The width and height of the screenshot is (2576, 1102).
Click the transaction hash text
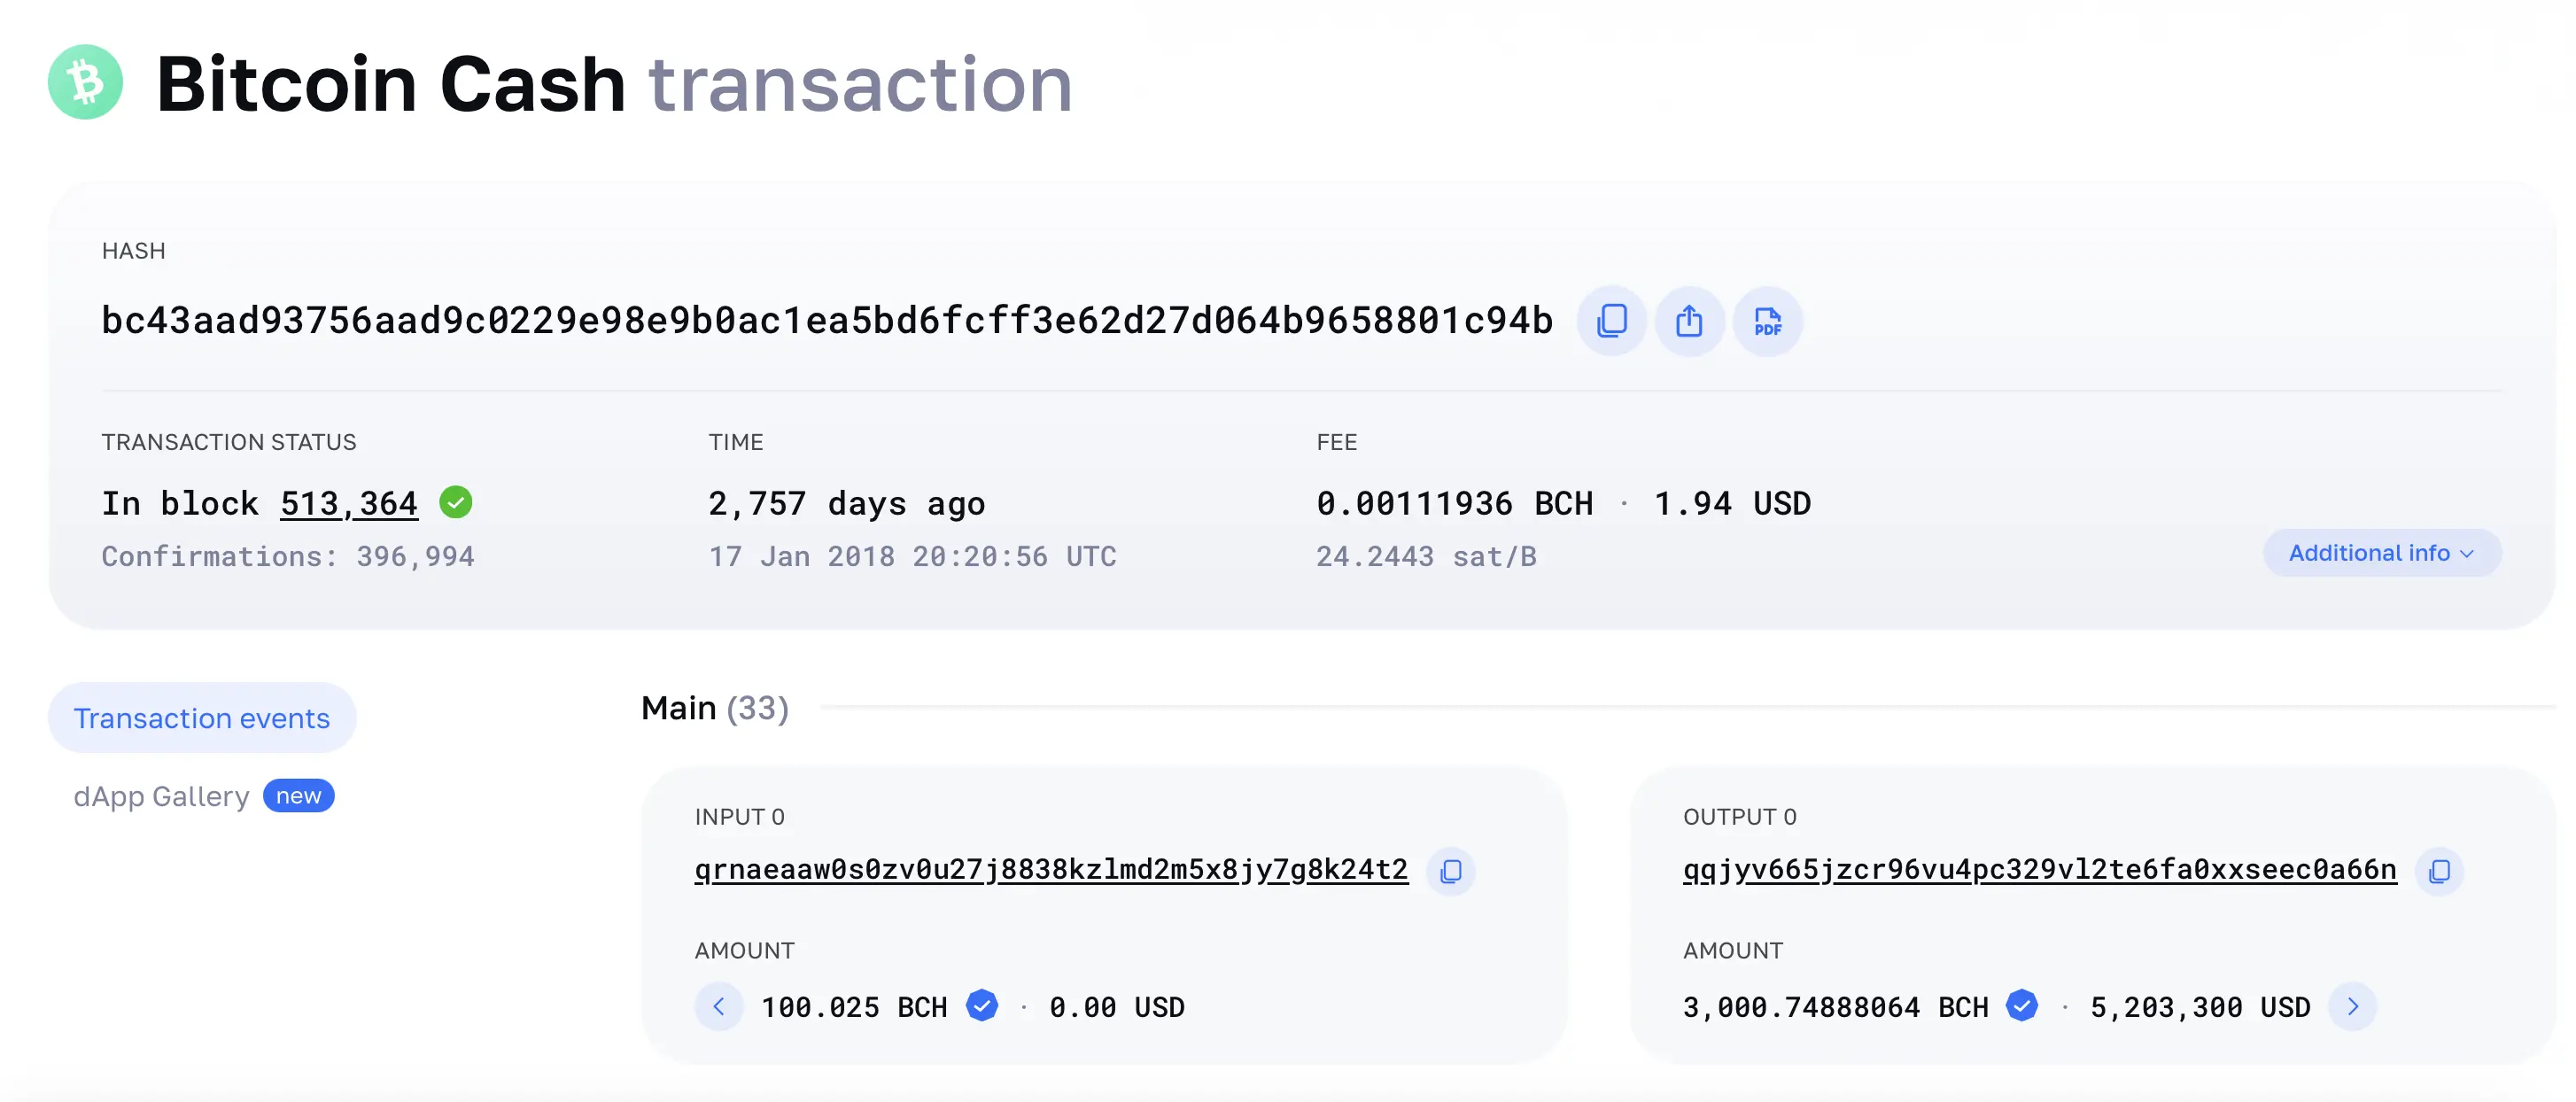[x=827, y=321]
